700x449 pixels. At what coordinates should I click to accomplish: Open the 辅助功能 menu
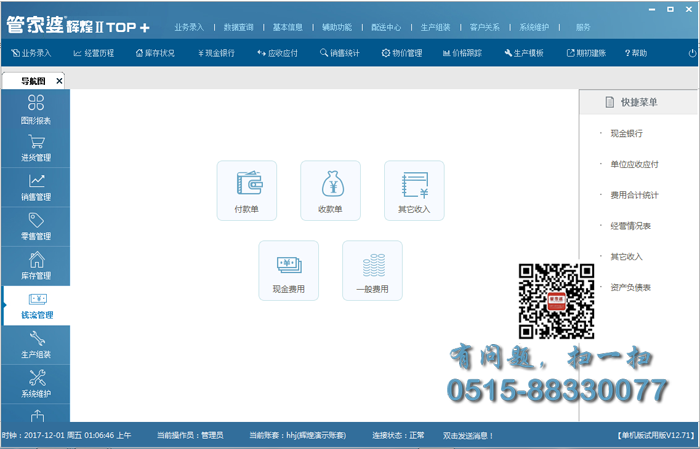pyautogui.click(x=337, y=27)
